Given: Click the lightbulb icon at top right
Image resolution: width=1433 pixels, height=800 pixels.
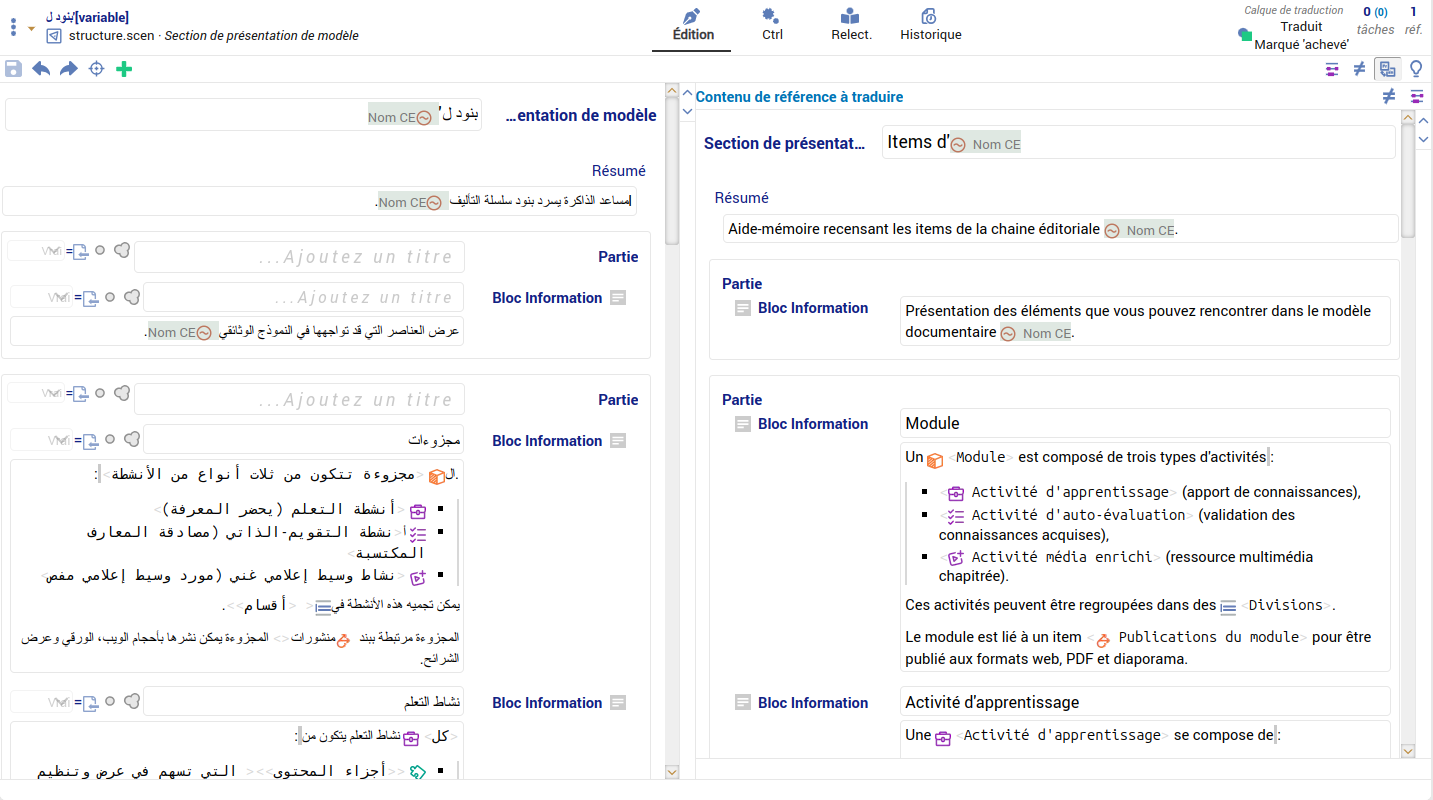Looking at the screenshot, I should (x=1416, y=69).
